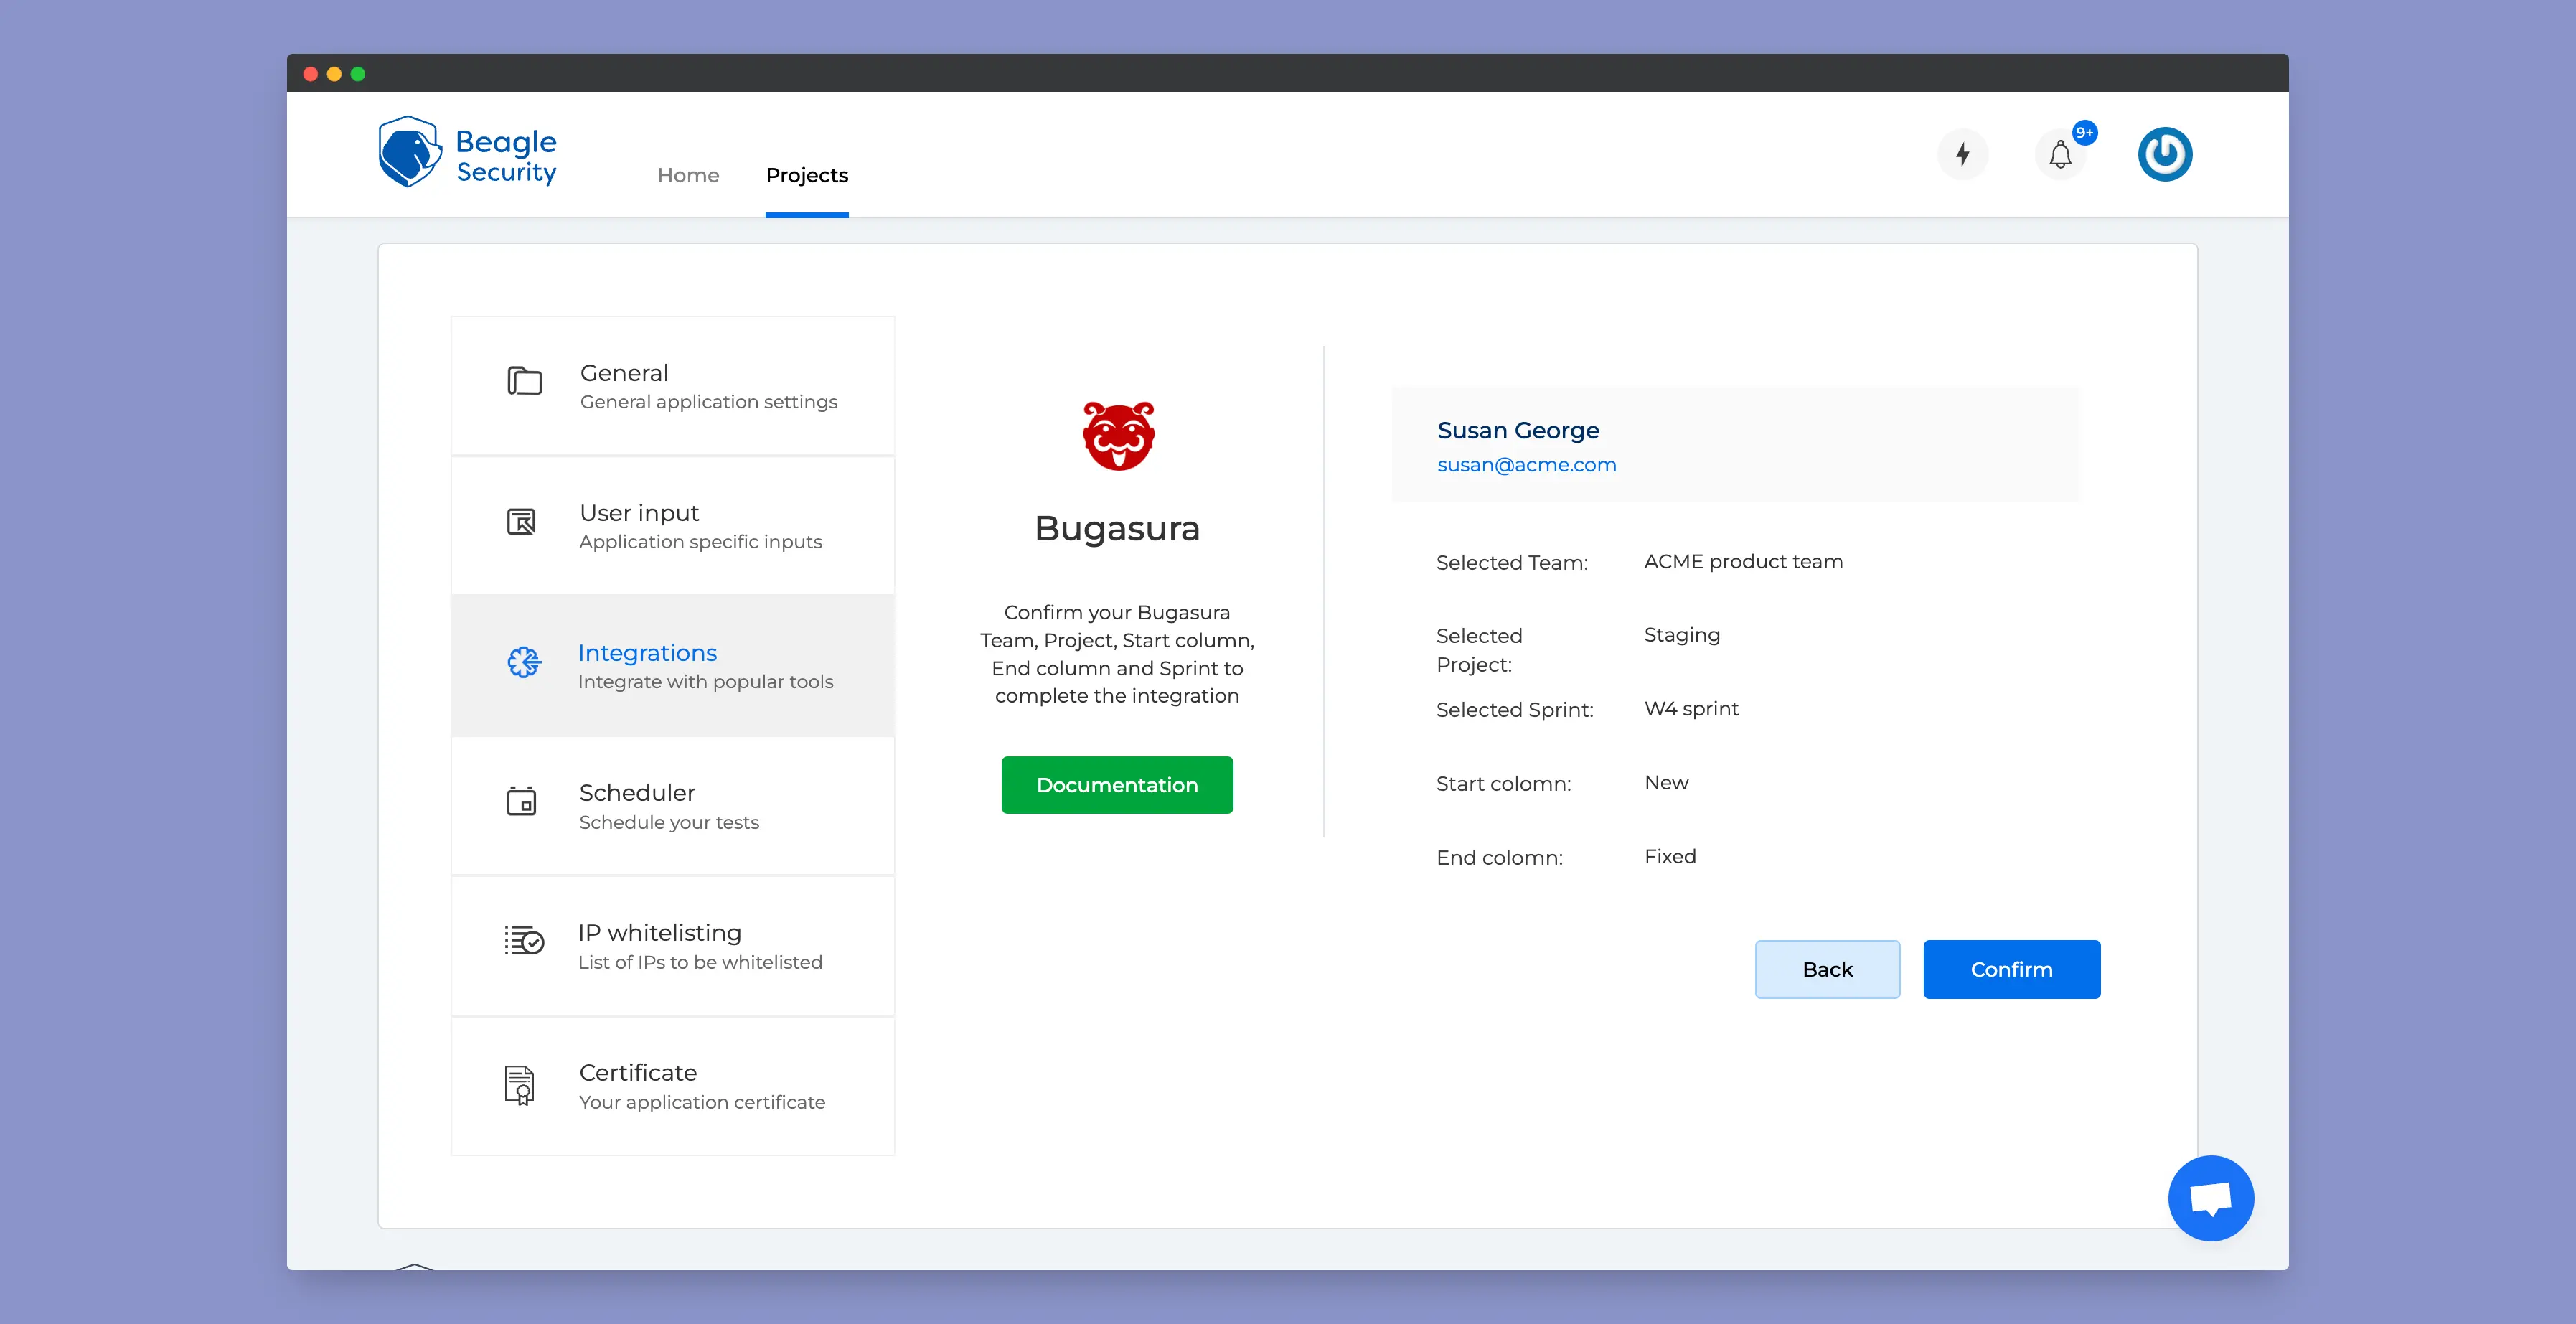This screenshot has width=2576, height=1324.
Task: Go to the Home tab
Action: 688,175
